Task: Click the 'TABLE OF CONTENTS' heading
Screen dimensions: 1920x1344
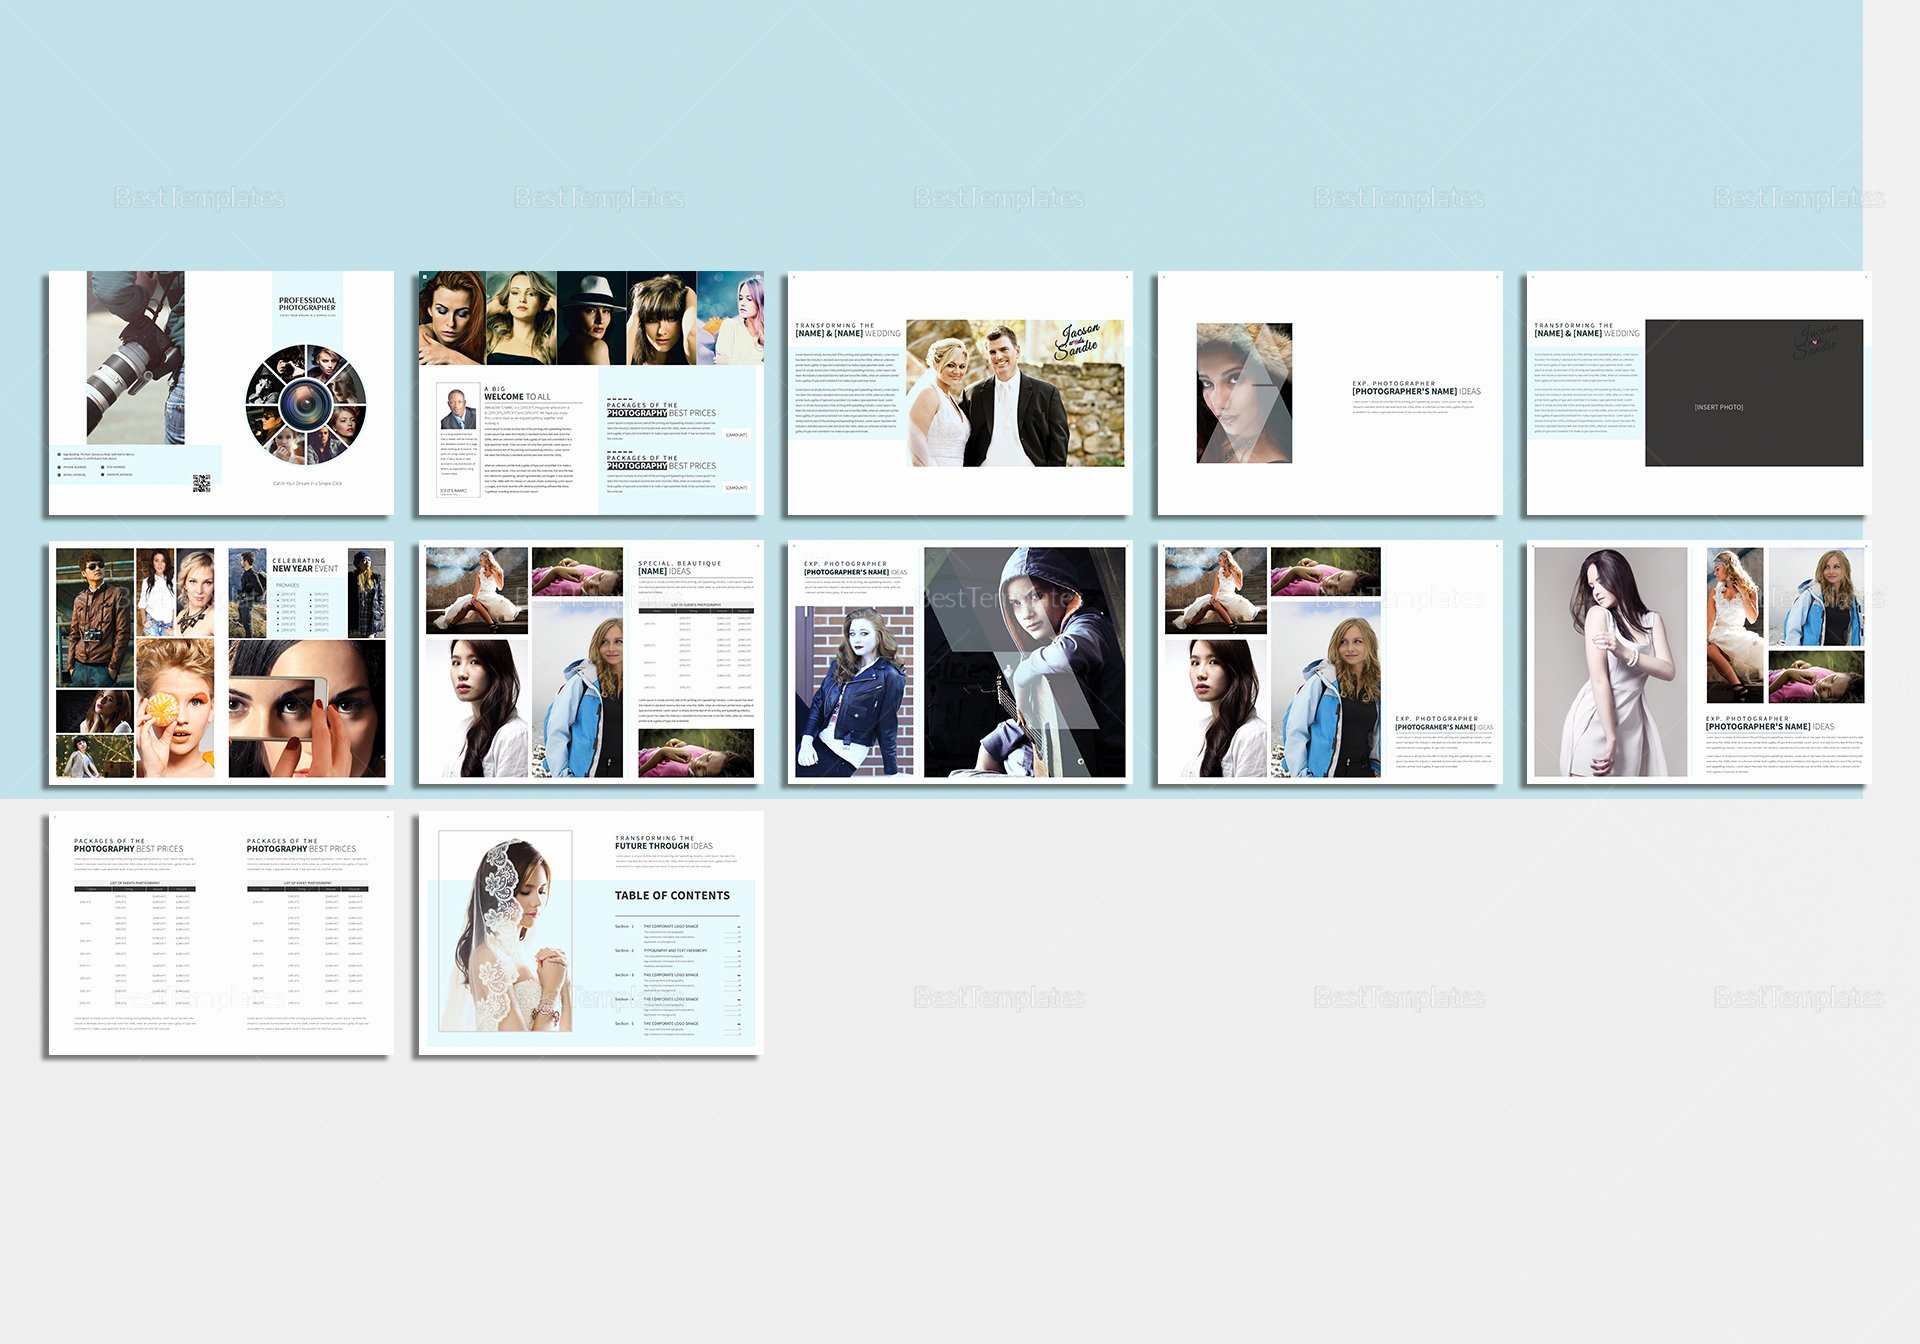Action: (672, 896)
